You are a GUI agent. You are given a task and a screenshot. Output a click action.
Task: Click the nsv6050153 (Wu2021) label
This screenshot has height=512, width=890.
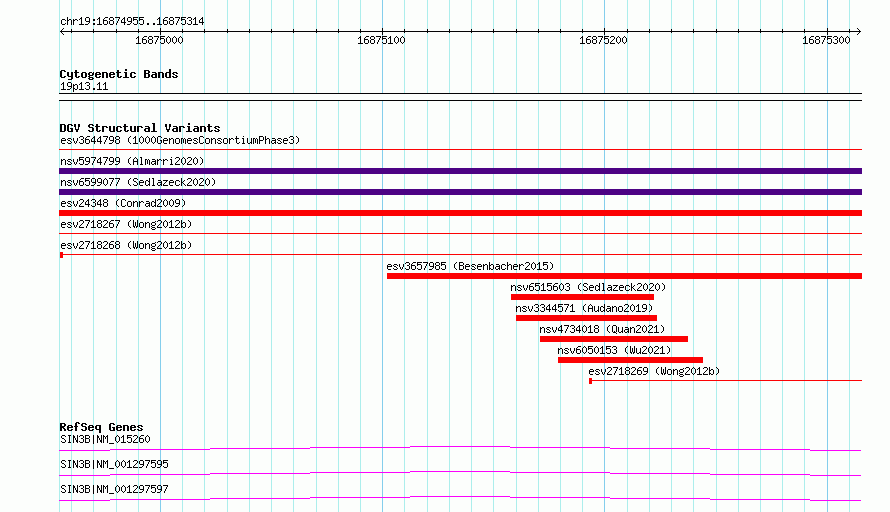[614, 350]
